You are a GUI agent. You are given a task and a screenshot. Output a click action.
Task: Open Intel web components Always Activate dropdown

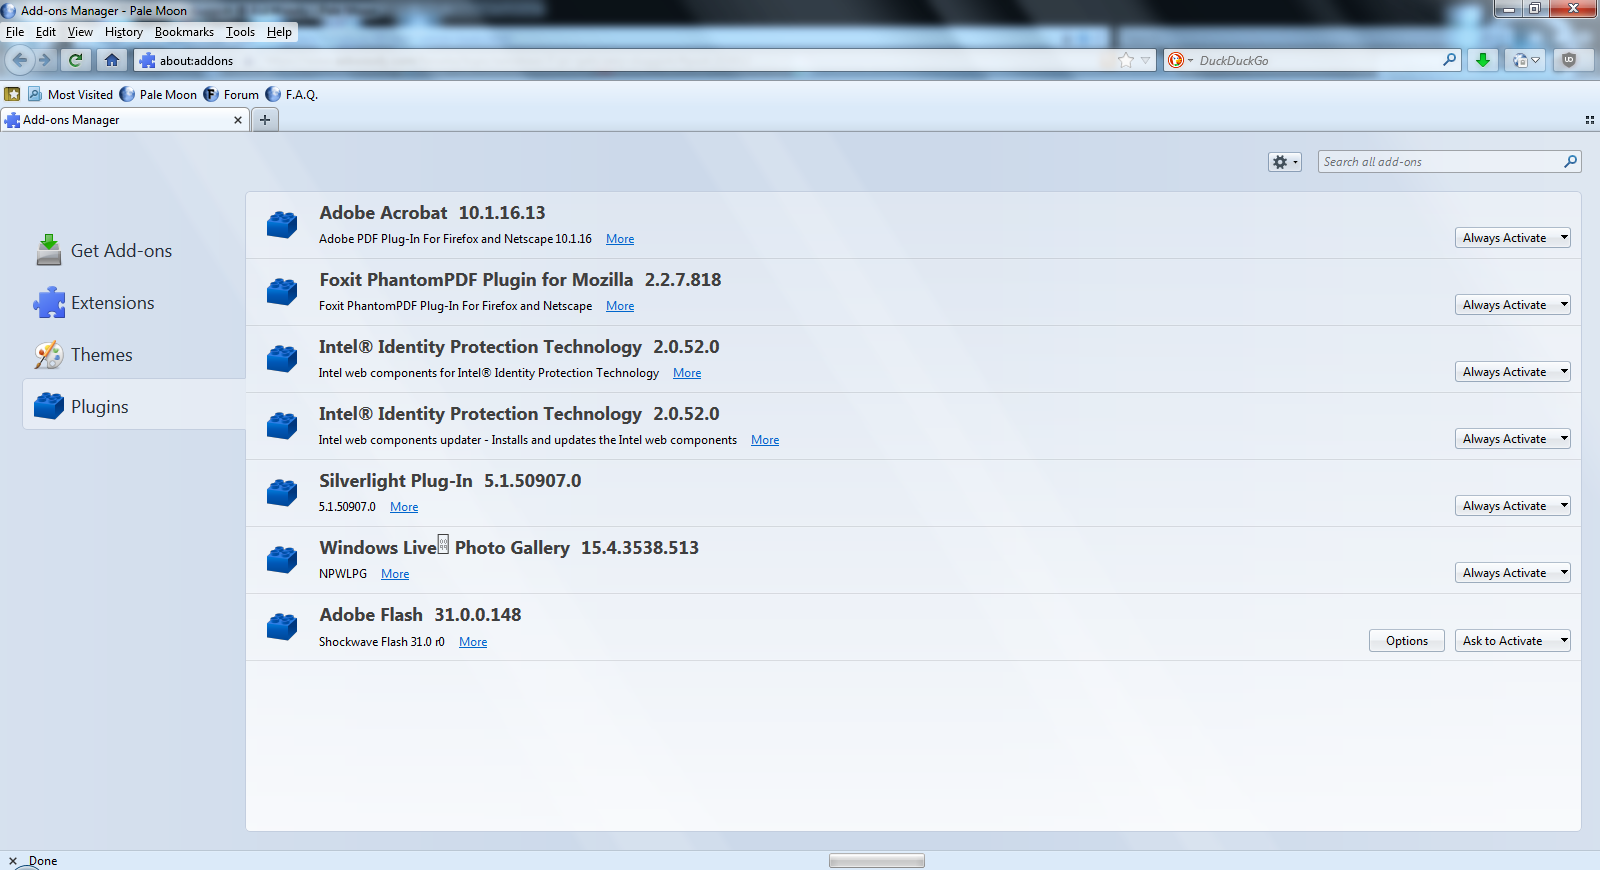pos(1513,372)
